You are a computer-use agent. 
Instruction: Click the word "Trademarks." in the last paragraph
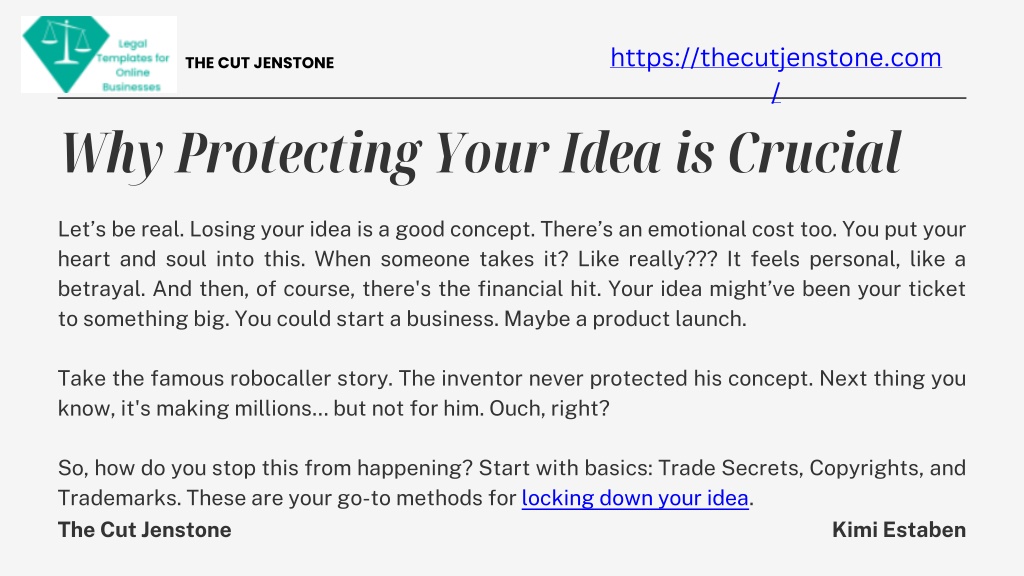(x=120, y=498)
